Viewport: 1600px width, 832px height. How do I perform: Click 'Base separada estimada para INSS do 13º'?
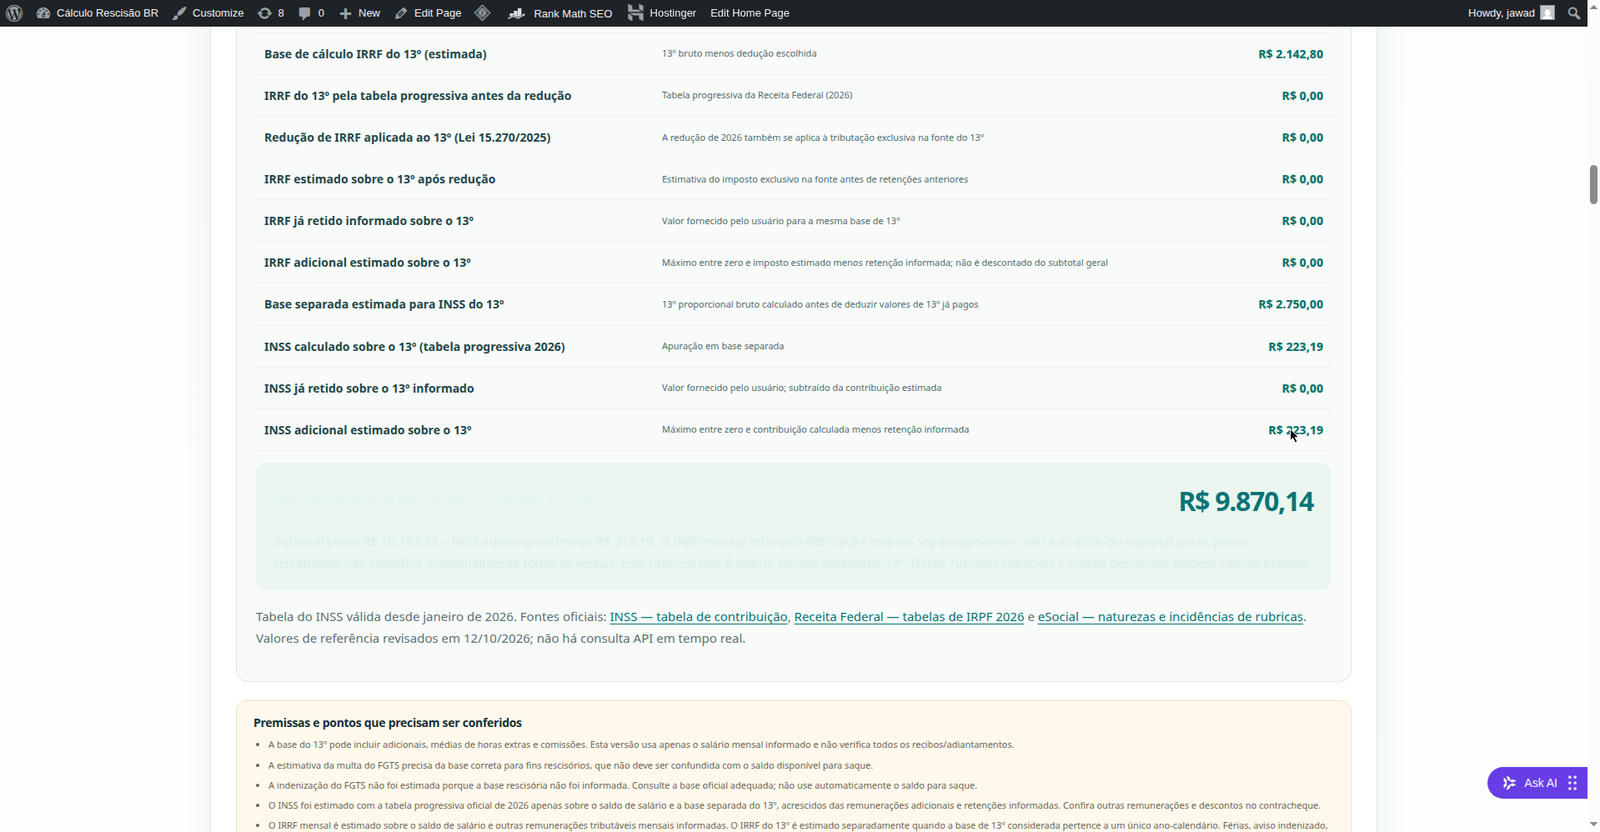384,304
